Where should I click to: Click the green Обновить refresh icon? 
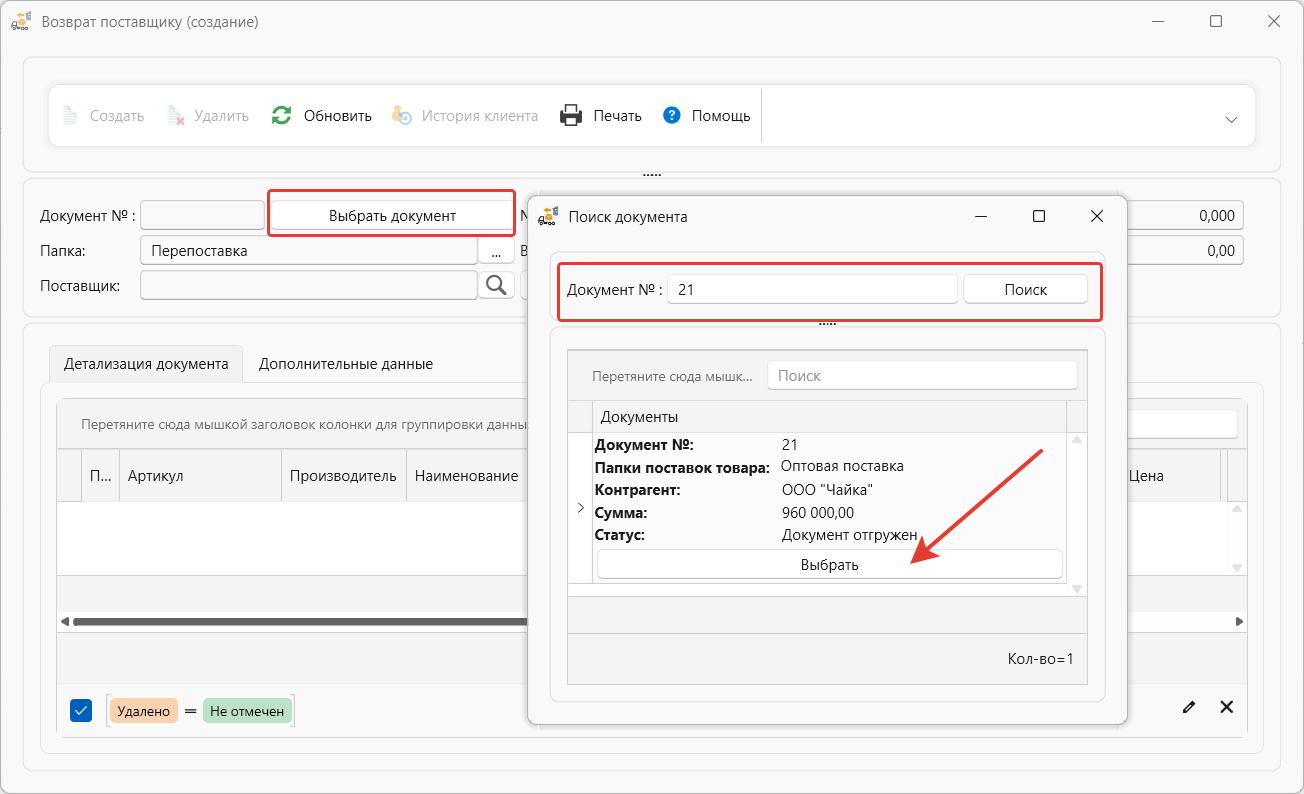(282, 116)
